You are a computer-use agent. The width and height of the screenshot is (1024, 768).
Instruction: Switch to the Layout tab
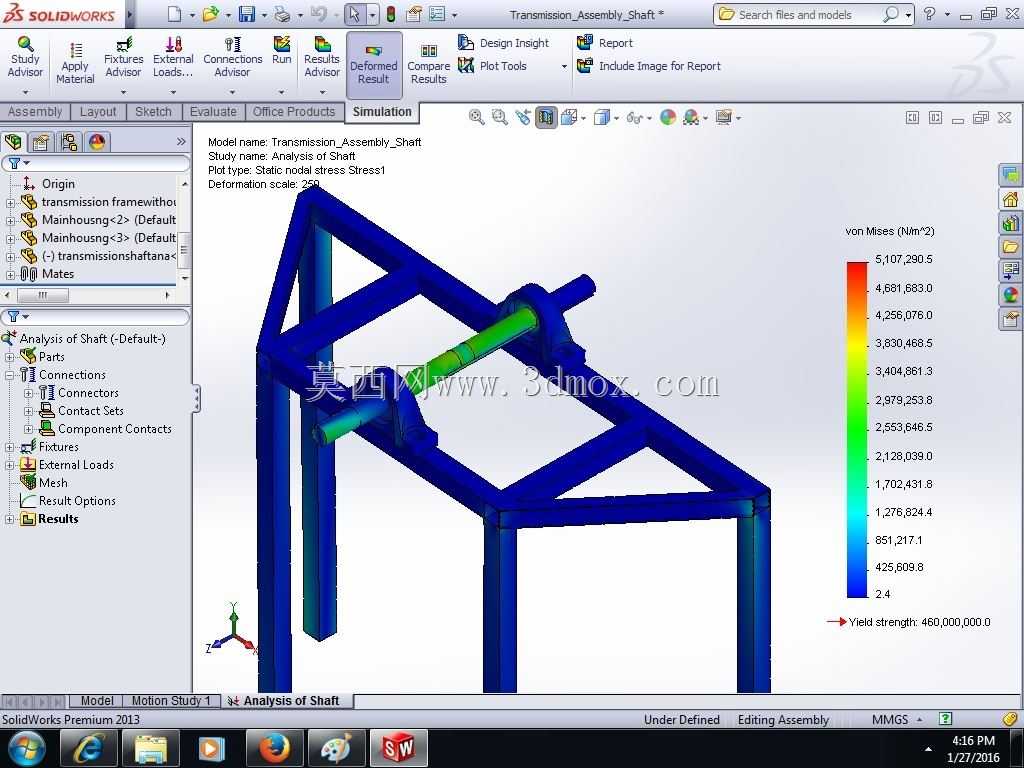[98, 112]
